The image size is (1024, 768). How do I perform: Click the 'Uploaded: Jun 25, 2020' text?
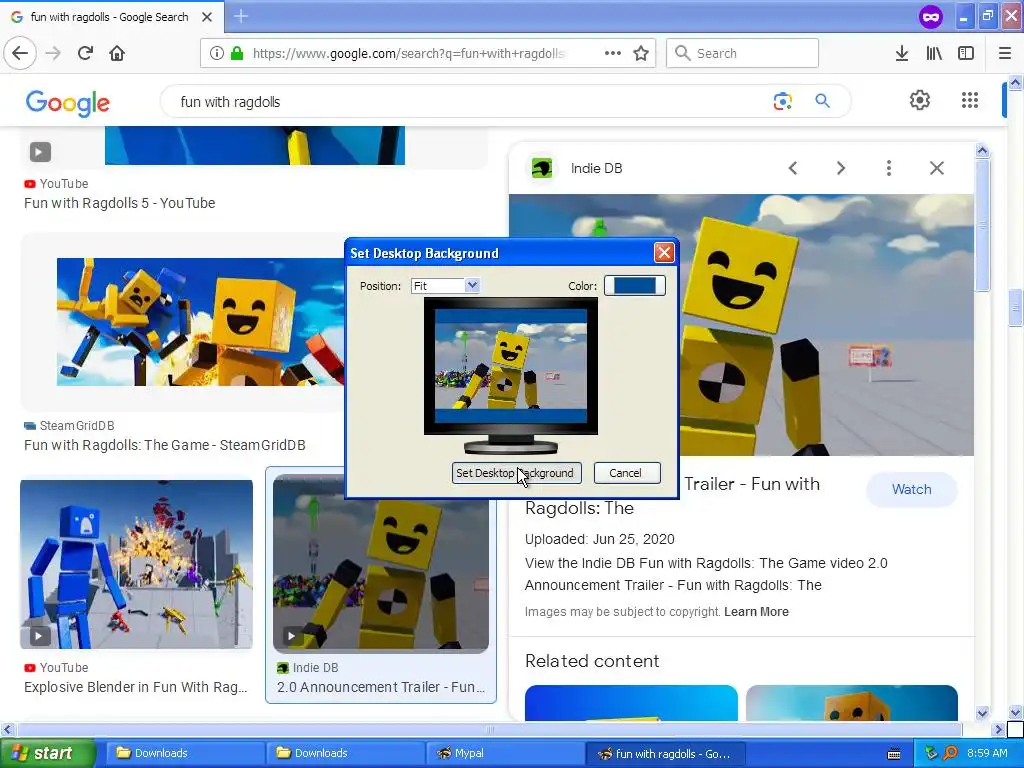point(600,539)
